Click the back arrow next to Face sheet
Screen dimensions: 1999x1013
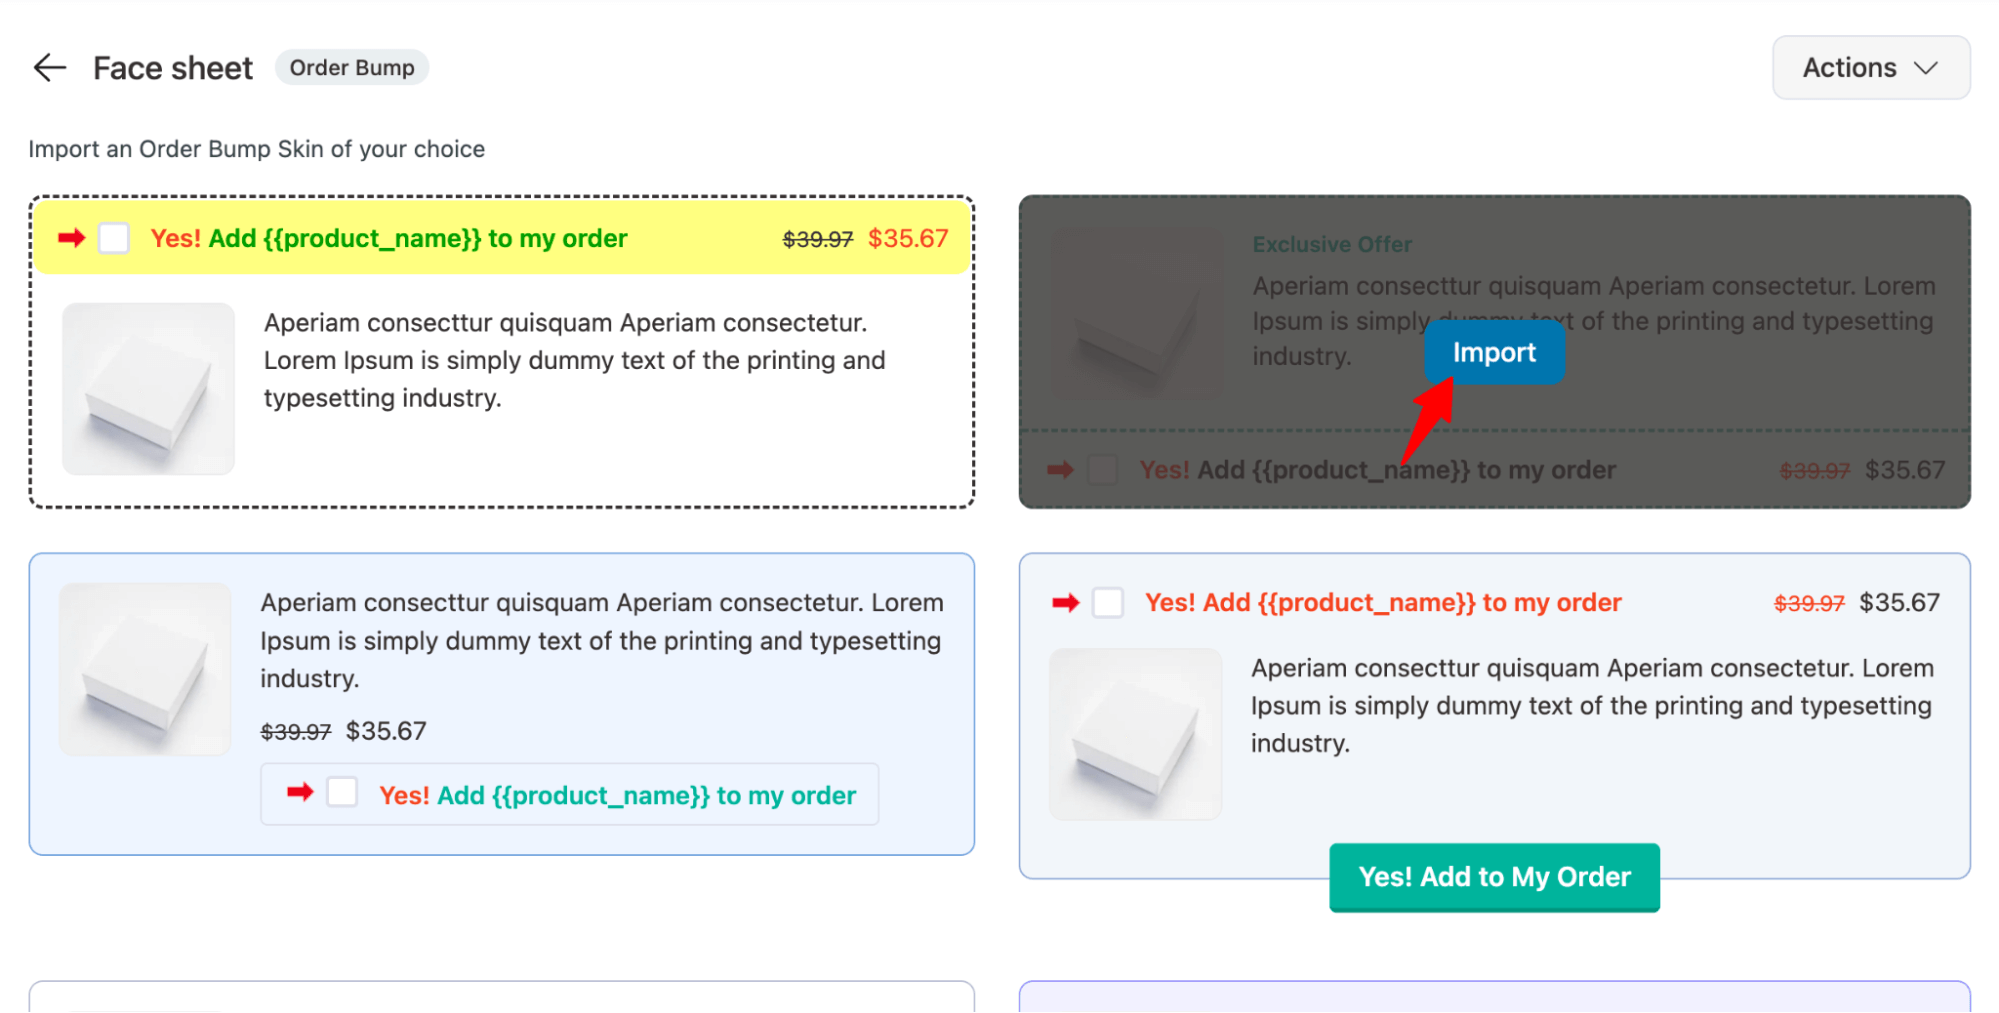pyautogui.click(x=49, y=67)
